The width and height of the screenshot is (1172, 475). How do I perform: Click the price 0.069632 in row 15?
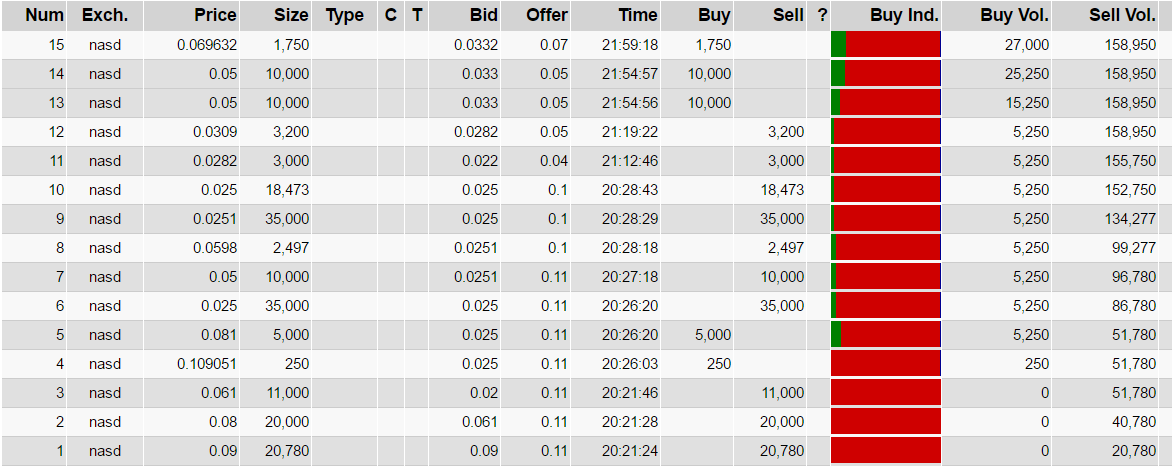tap(206, 45)
